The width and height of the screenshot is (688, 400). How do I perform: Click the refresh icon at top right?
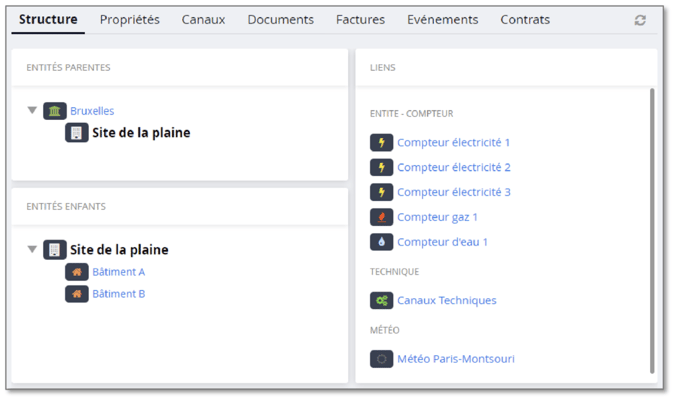tap(640, 20)
